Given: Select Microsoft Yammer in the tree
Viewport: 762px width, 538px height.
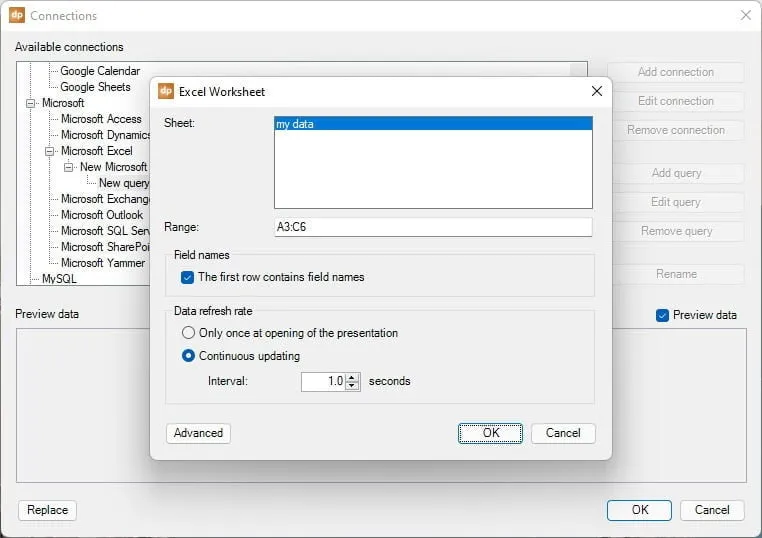Looking at the screenshot, I should pos(103,263).
